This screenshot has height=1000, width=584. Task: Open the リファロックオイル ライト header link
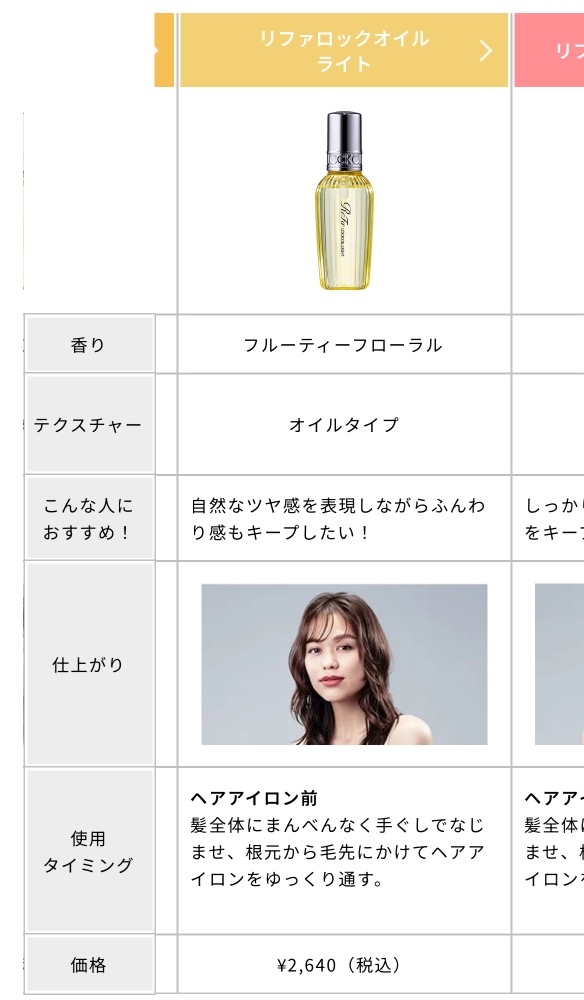tap(344, 50)
